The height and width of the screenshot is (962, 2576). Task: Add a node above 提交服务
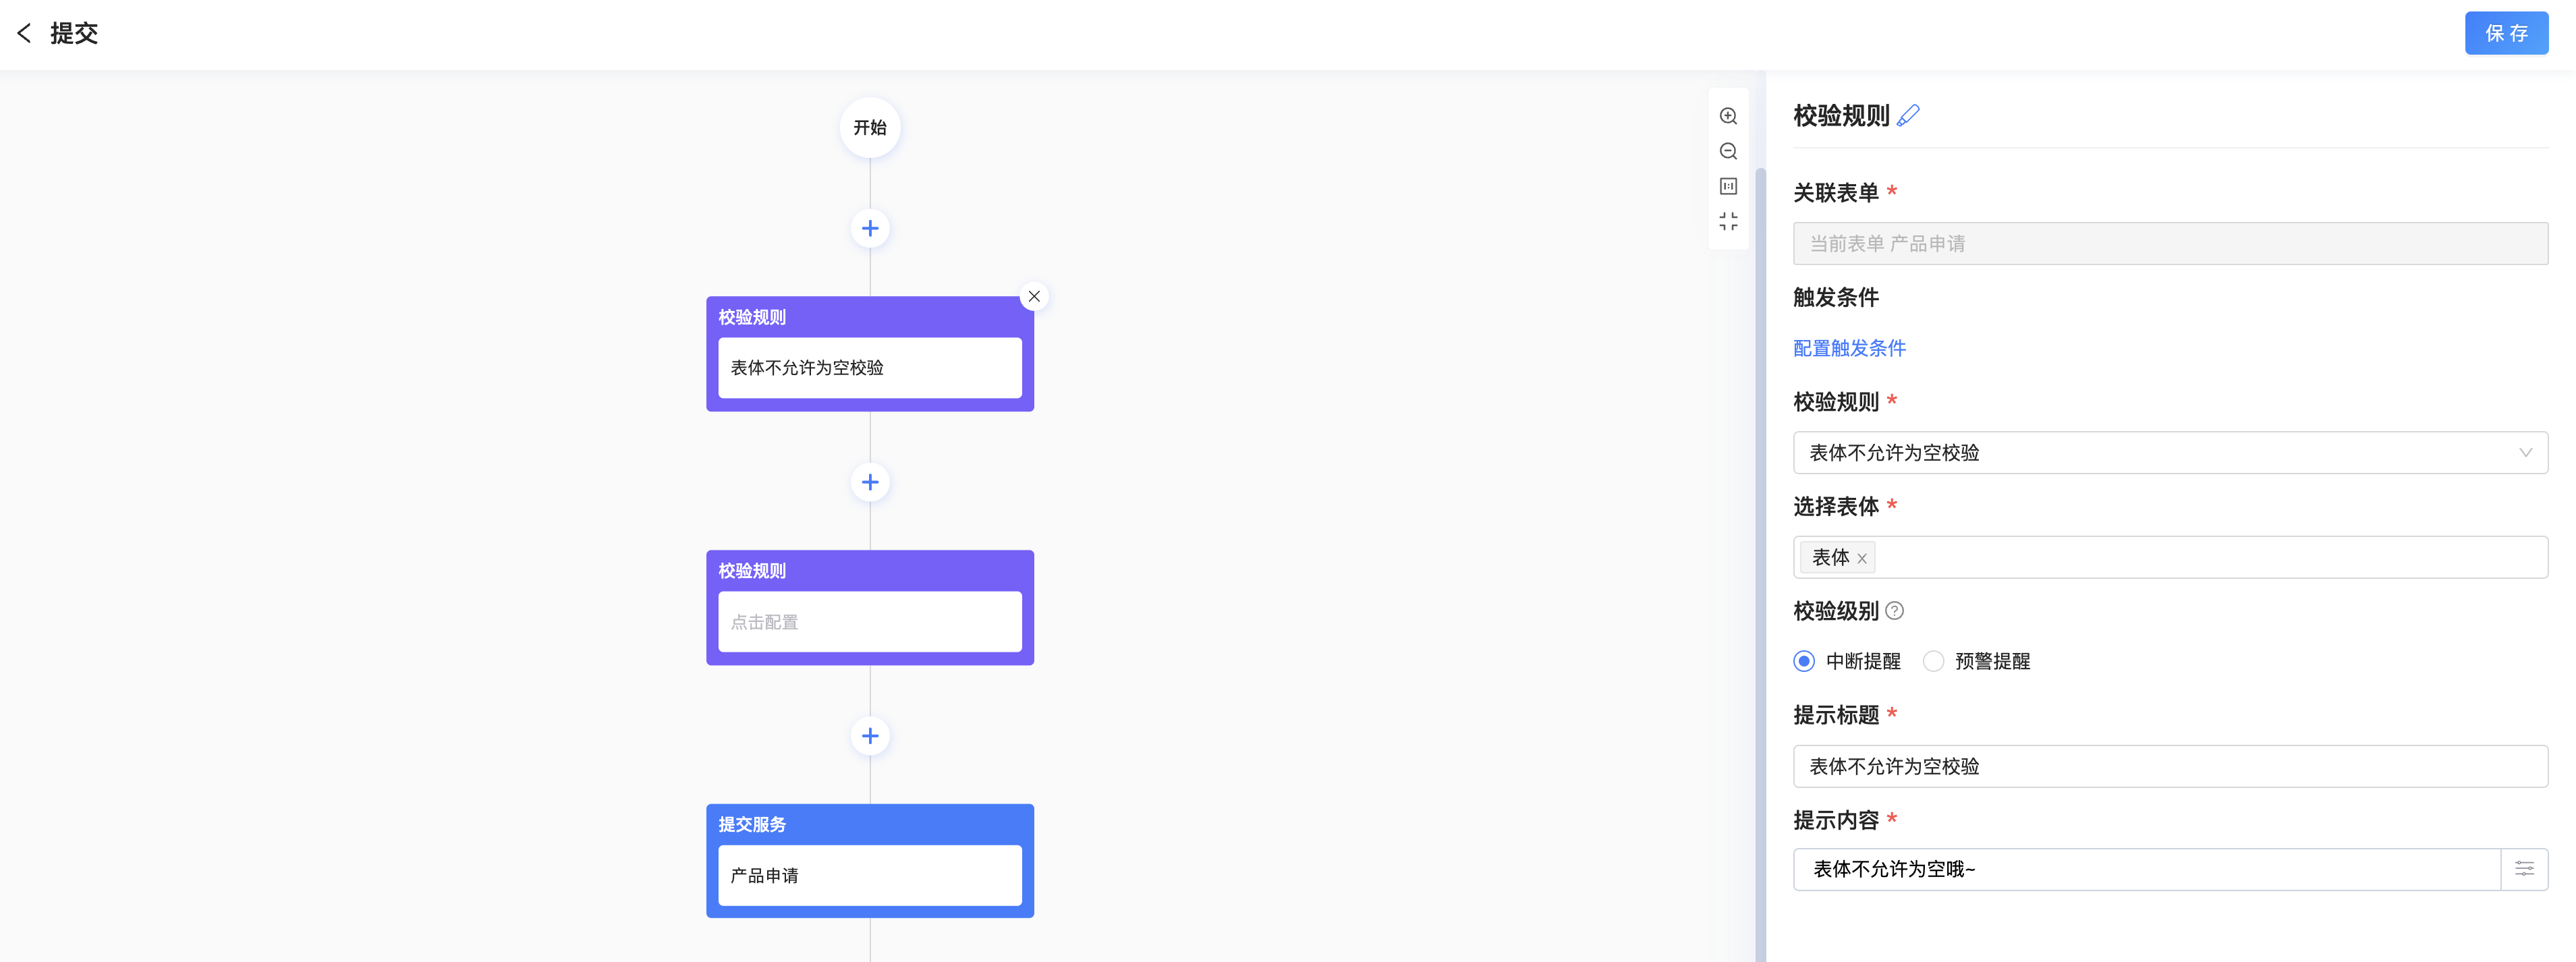tap(870, 736)
